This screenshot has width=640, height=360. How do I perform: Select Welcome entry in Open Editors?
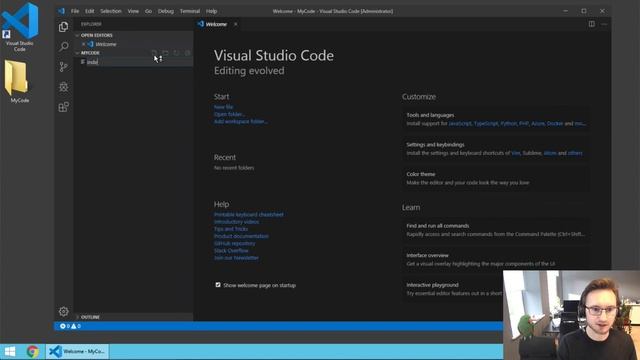point(106,44)
